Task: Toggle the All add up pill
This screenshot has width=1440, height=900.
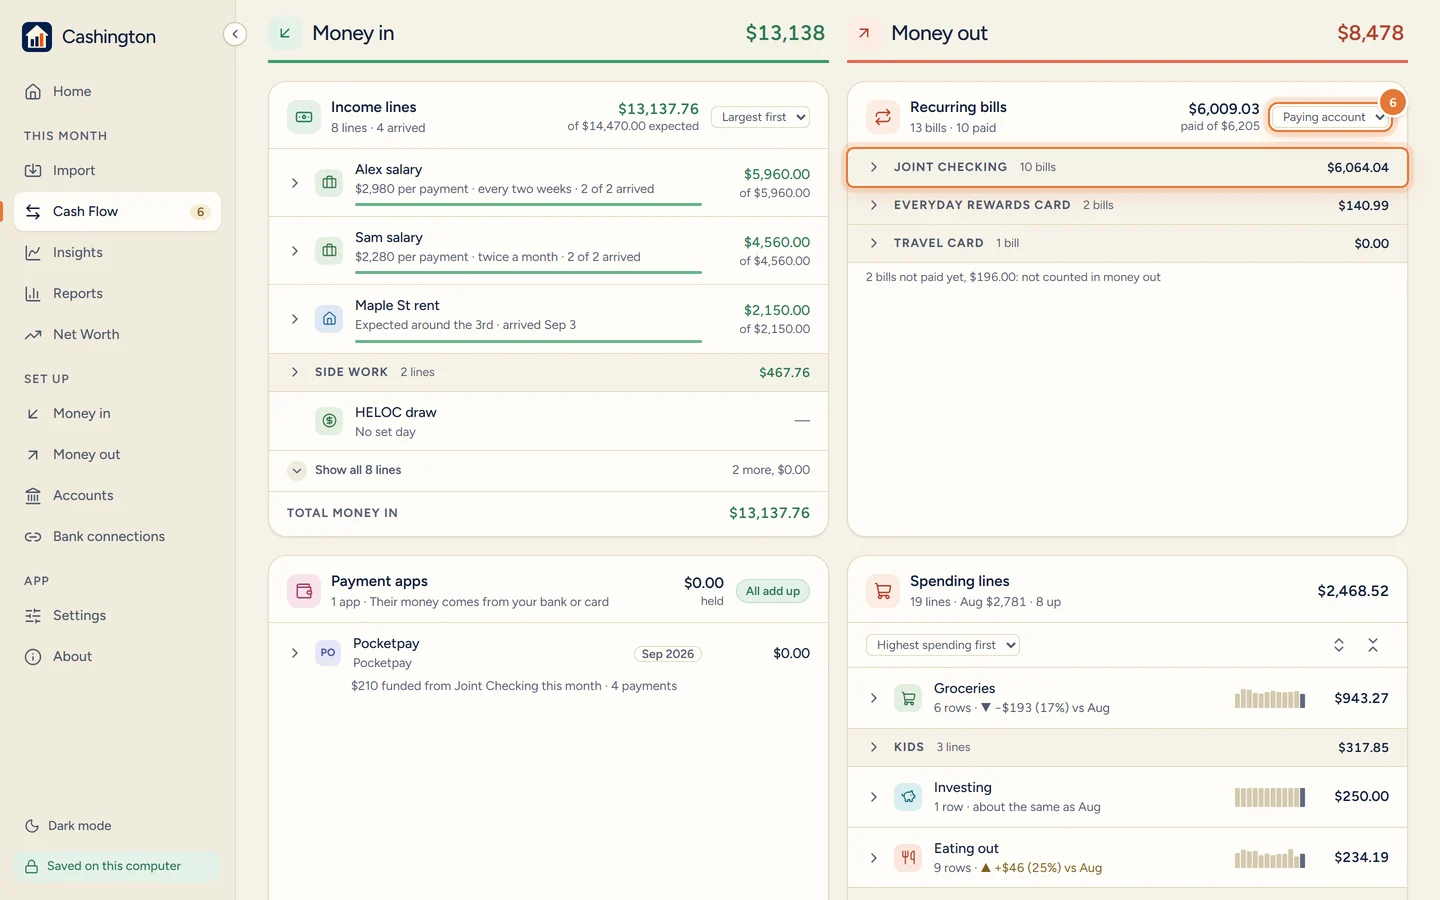Action: click(772, 591)
